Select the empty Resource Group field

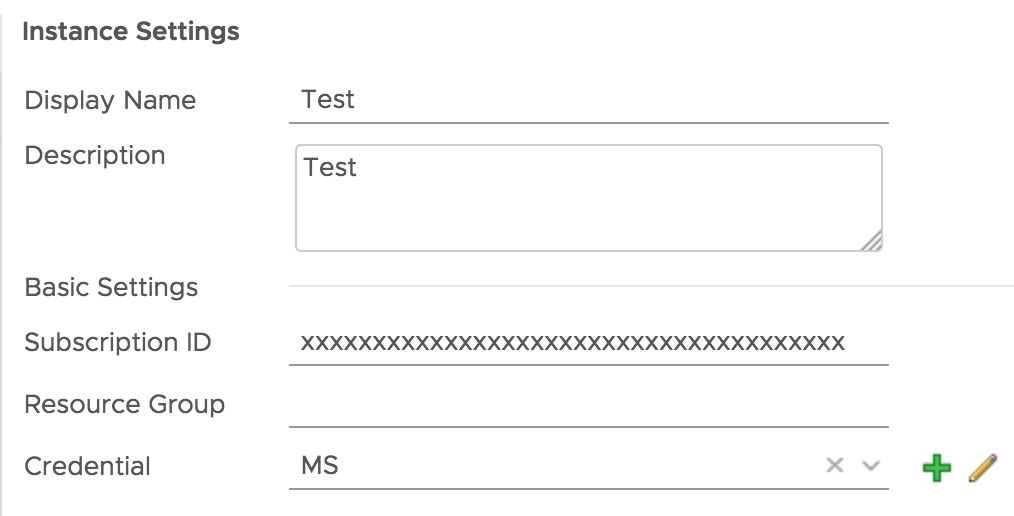tap(588, 405)
